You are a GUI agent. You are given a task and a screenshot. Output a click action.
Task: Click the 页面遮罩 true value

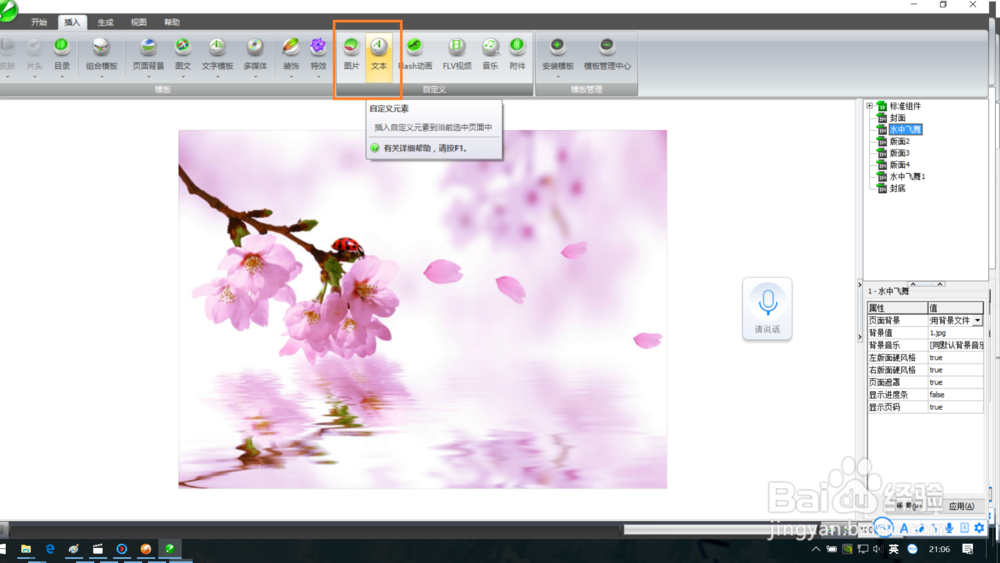click(955, 383)
